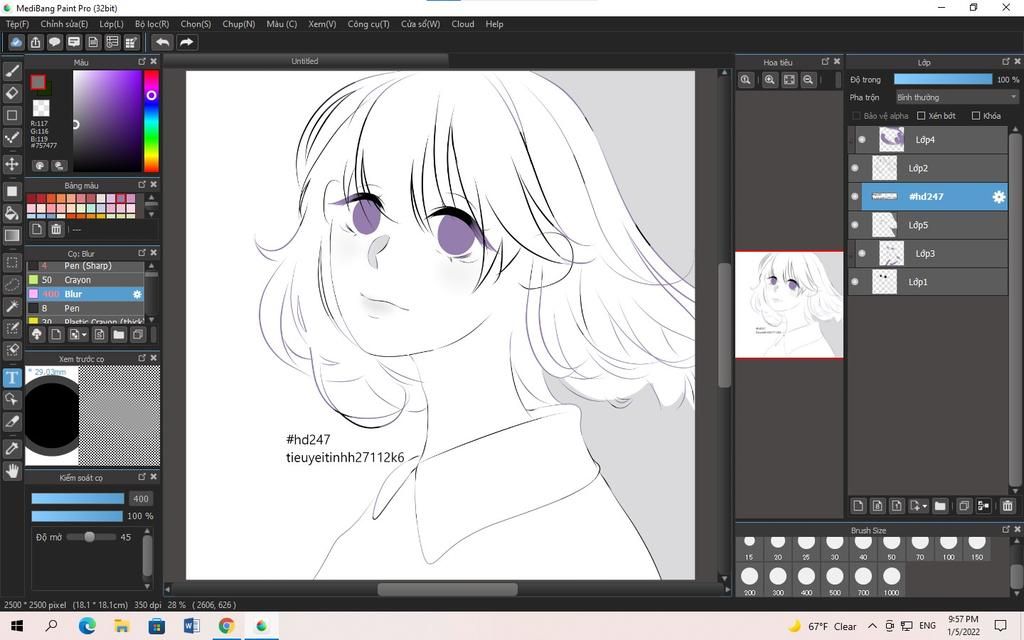Select the Text tool
The width and height of the screenshot is (1024, 640).
[x=12, y=377]
